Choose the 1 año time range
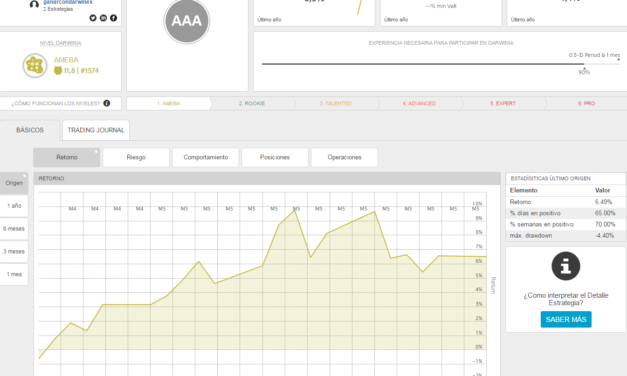Viewport: 627px width, 376px height. [x=14, y=206]
